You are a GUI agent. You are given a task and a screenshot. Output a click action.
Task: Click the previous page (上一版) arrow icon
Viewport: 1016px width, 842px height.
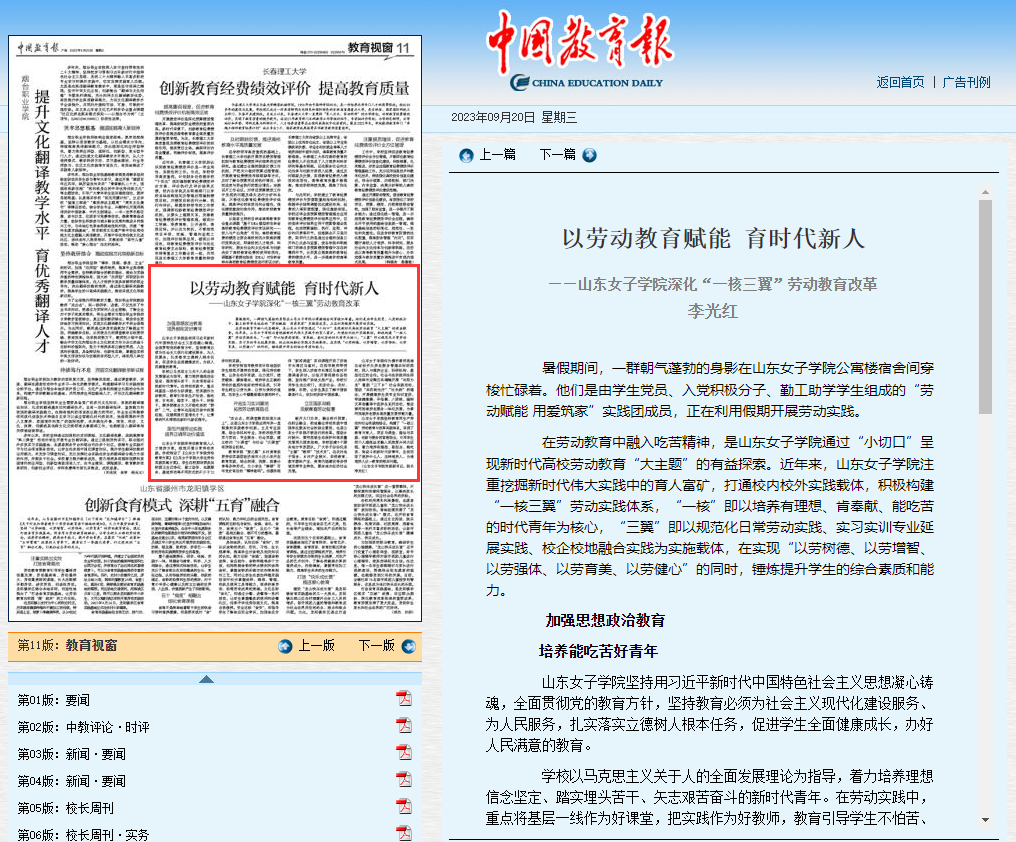click(x=285, y=646)
